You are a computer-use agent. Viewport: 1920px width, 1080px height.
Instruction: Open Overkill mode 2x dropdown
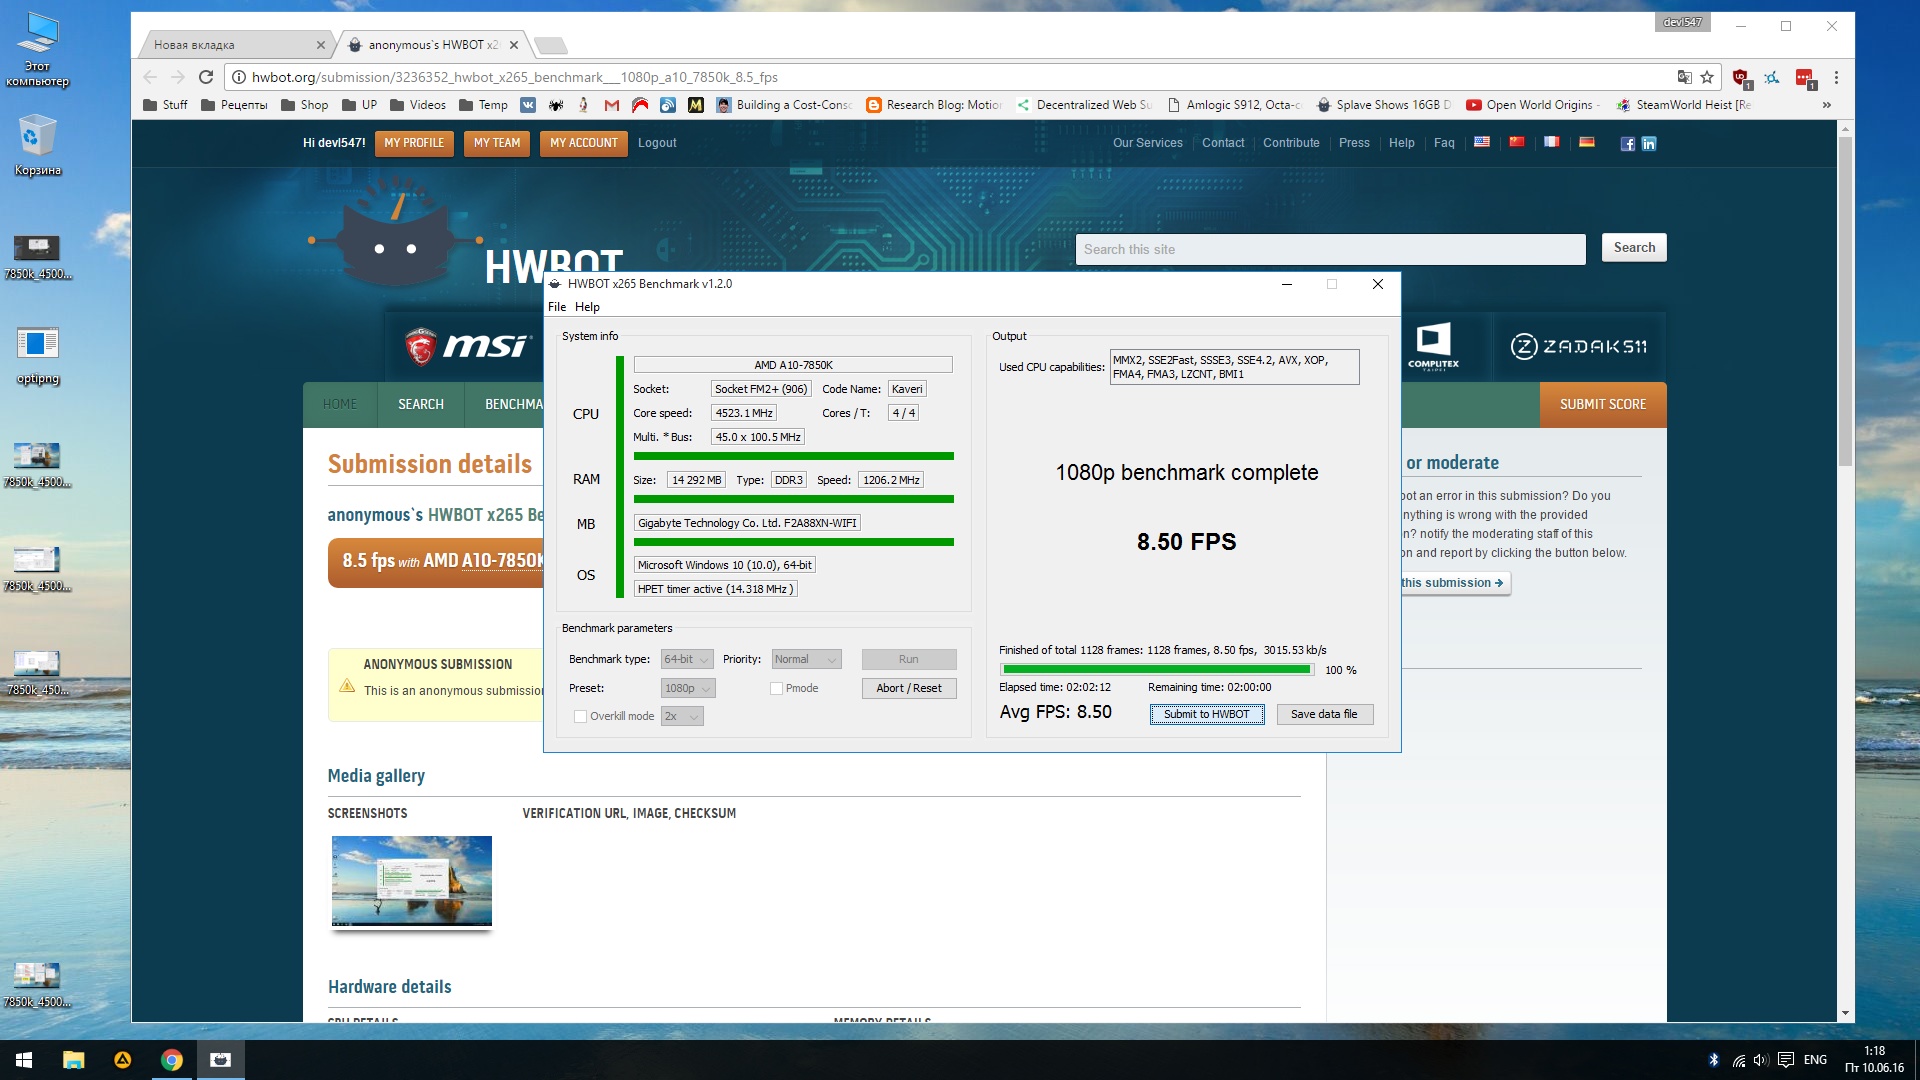pos(682,716)
